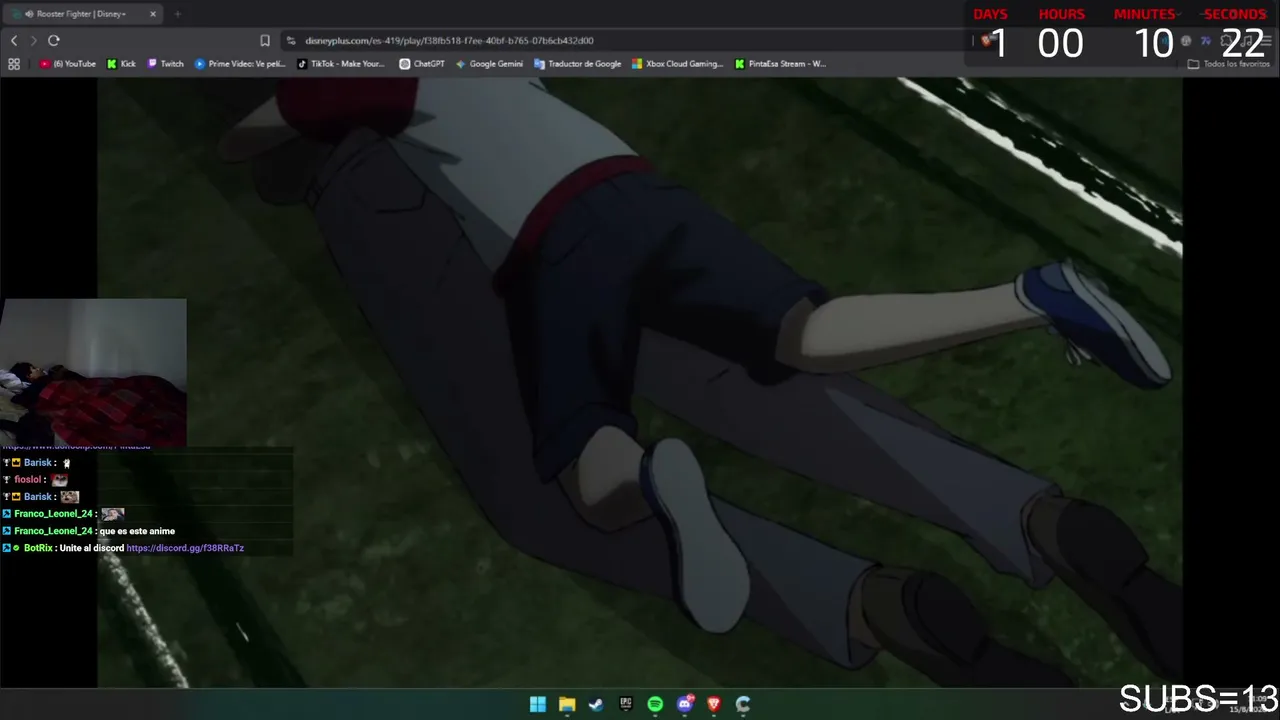
Task: Open the PintaEsa Stream bookmark
Action: click(x=781, y=64)
